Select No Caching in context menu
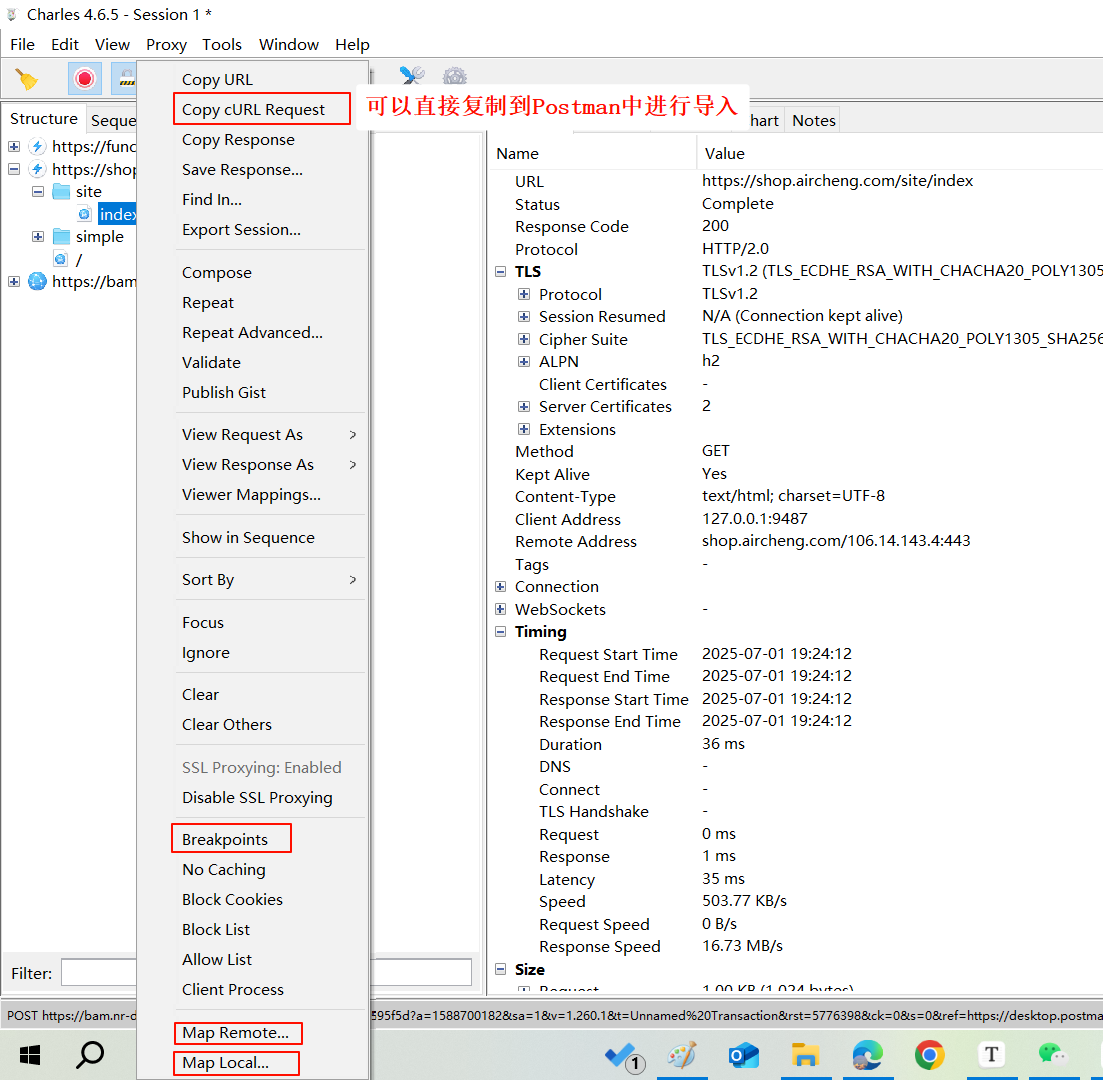The width and height of the screenshot is (1103, 1080). [224, 870]
